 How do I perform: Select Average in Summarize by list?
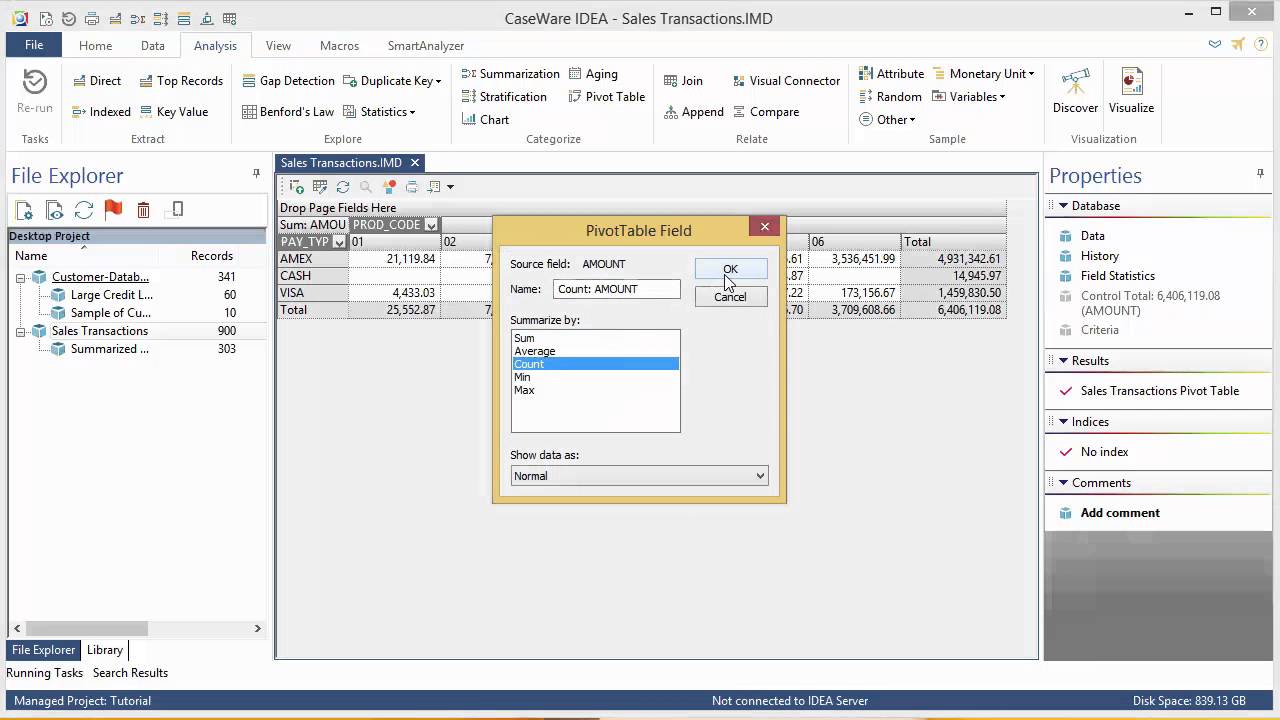[595, 351]
